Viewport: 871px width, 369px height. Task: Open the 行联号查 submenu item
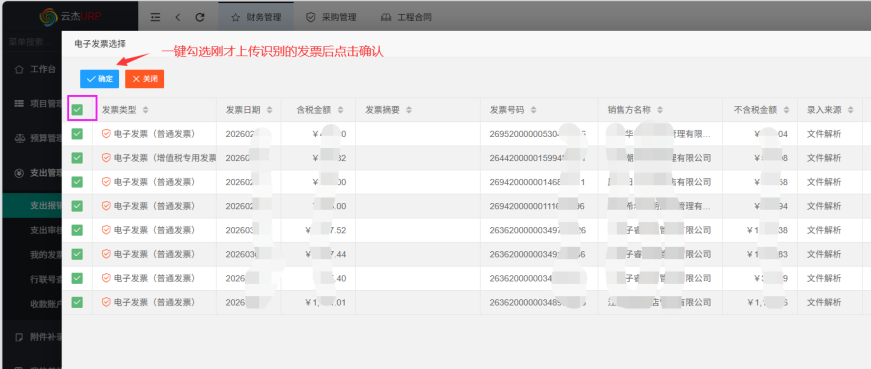[x=31, y=279]
